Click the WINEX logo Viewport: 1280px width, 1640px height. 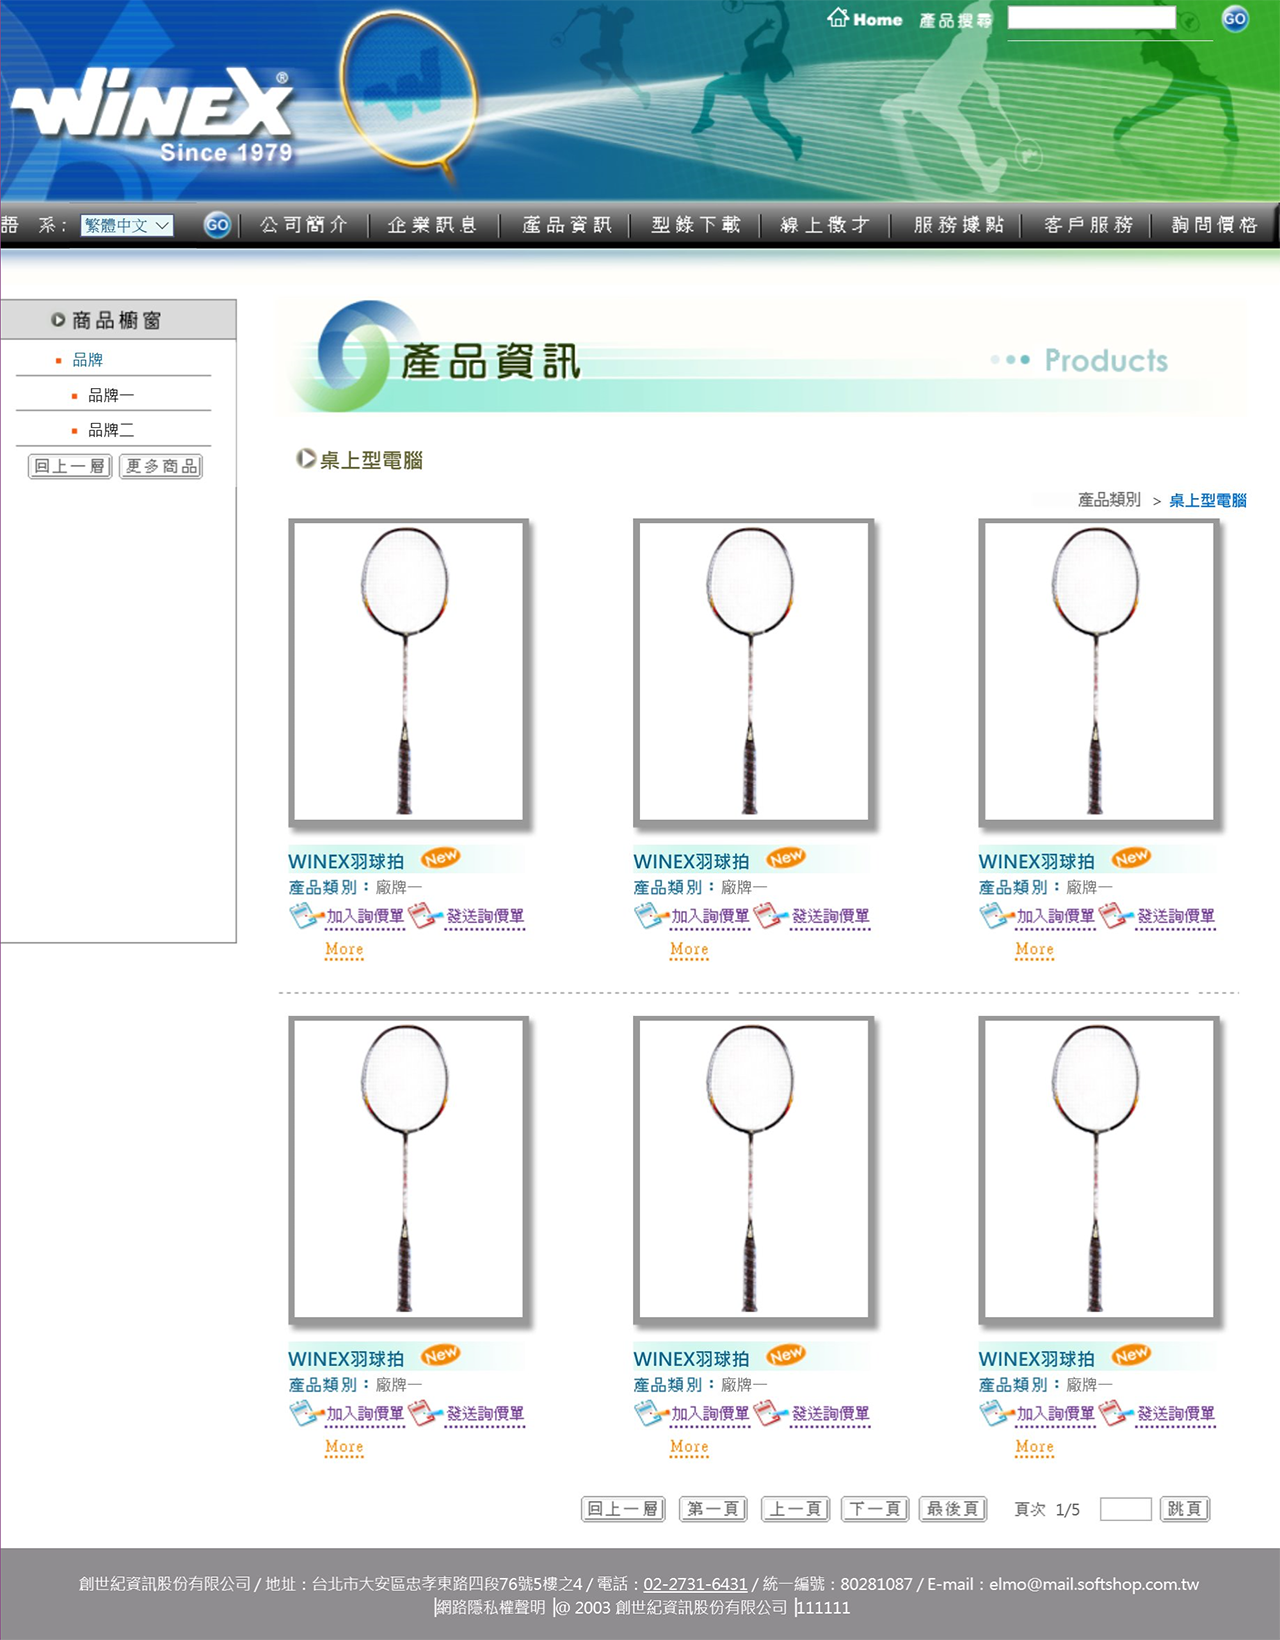[155, 115]
